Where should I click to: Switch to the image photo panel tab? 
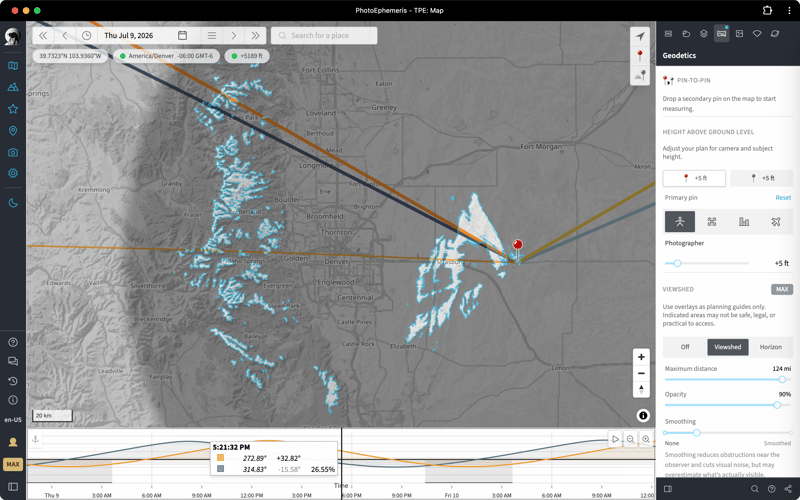(x=739, y=34)
